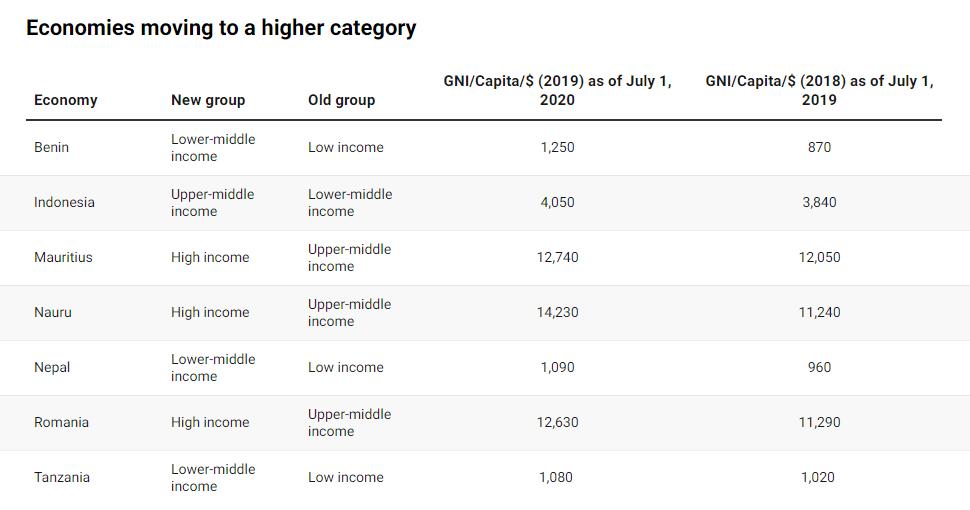Screen dimensions: 970x510
Task: Click the GNI/Capita 2019 column header
Action: point(557,90)
